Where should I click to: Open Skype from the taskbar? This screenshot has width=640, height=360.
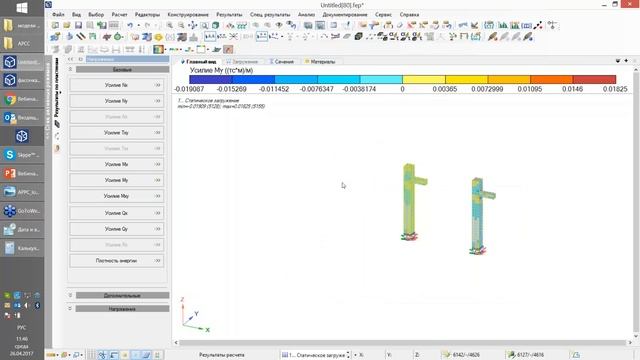22,155
